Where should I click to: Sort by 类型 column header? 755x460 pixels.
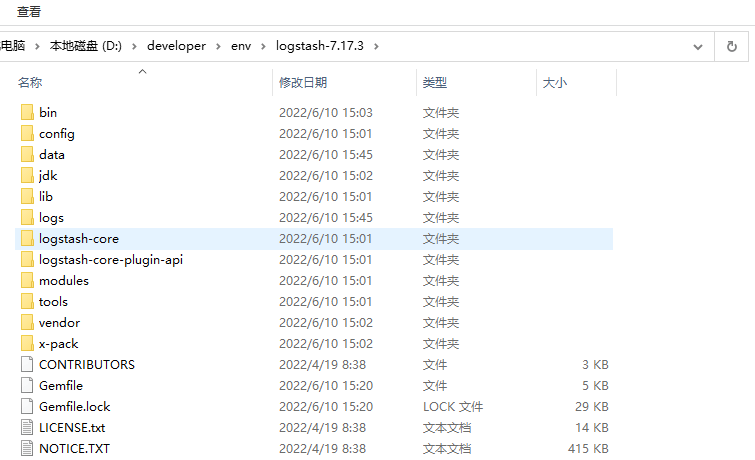[435, 83]
